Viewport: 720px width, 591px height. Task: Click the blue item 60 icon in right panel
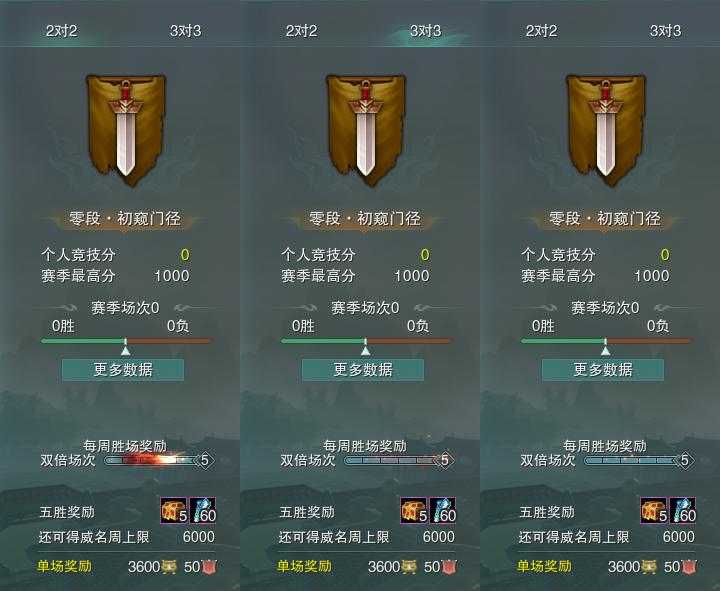[683, 510]
